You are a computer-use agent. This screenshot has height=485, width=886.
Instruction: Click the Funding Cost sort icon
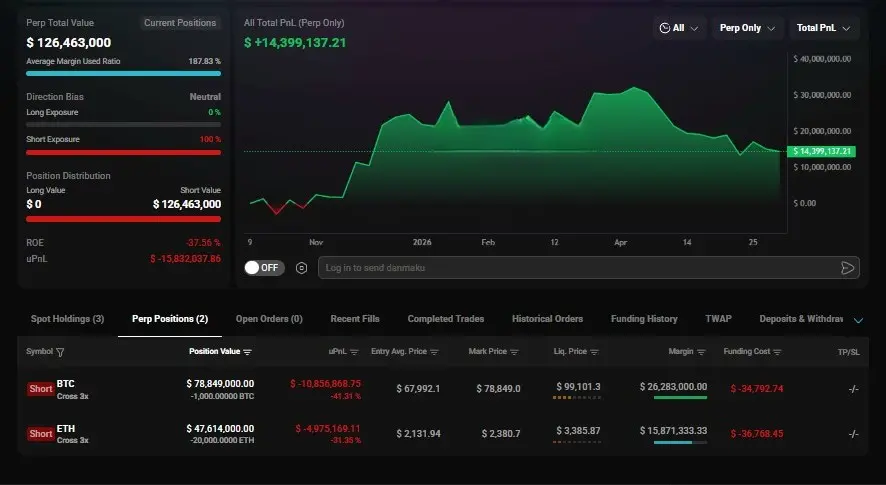778,352
